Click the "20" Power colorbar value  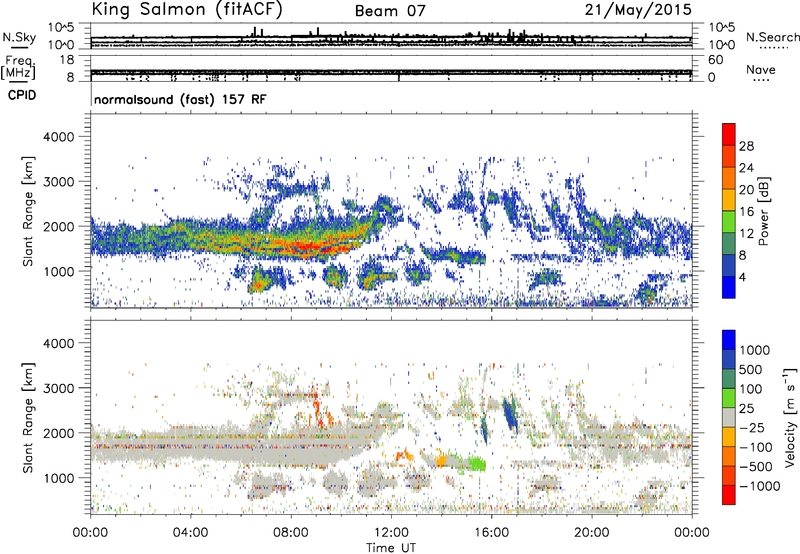746,190
